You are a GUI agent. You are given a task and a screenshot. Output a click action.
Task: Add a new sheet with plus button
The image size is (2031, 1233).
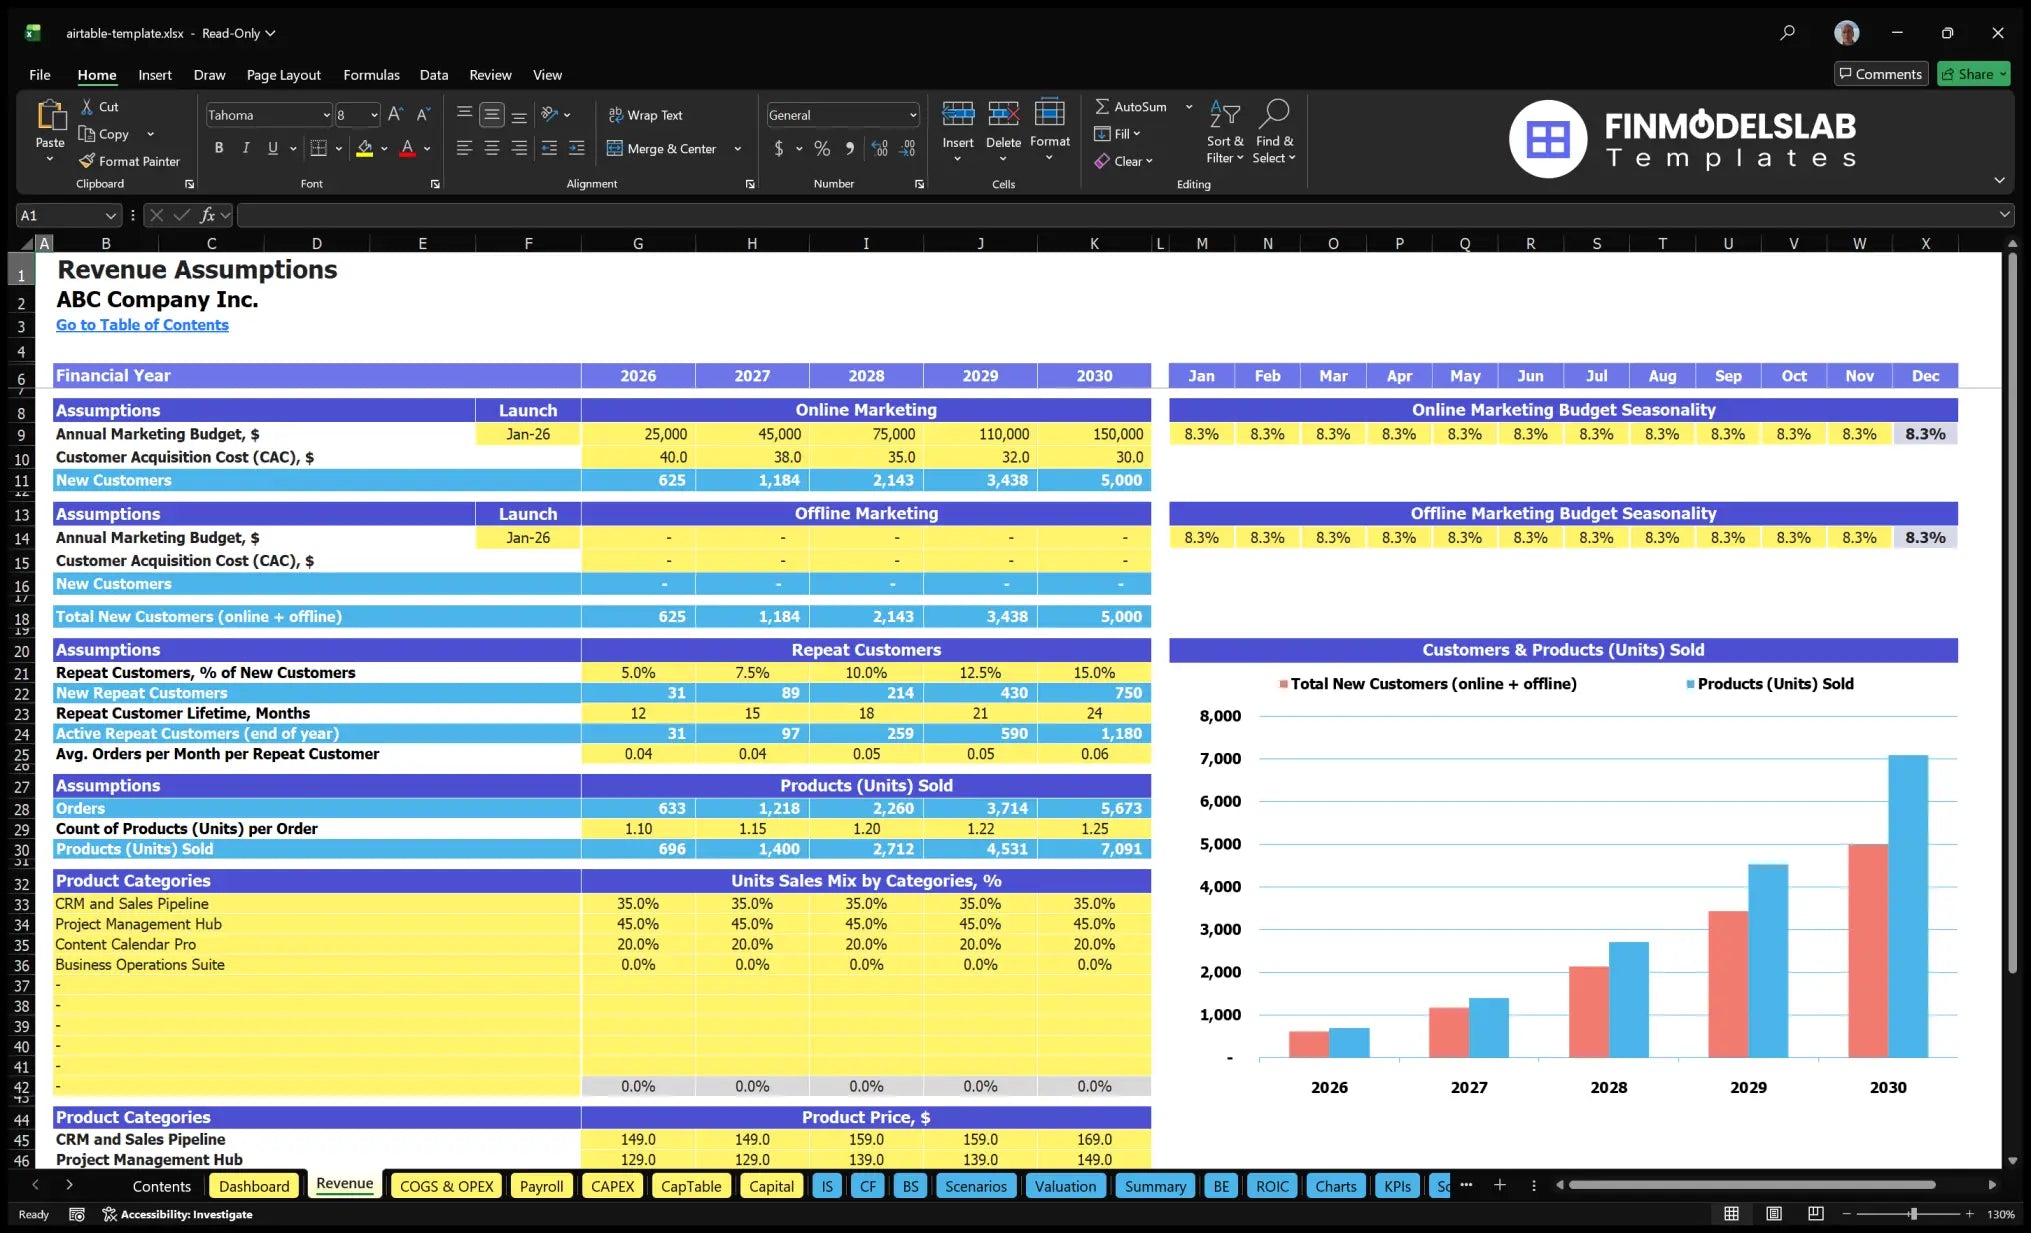point(1500,1185)
